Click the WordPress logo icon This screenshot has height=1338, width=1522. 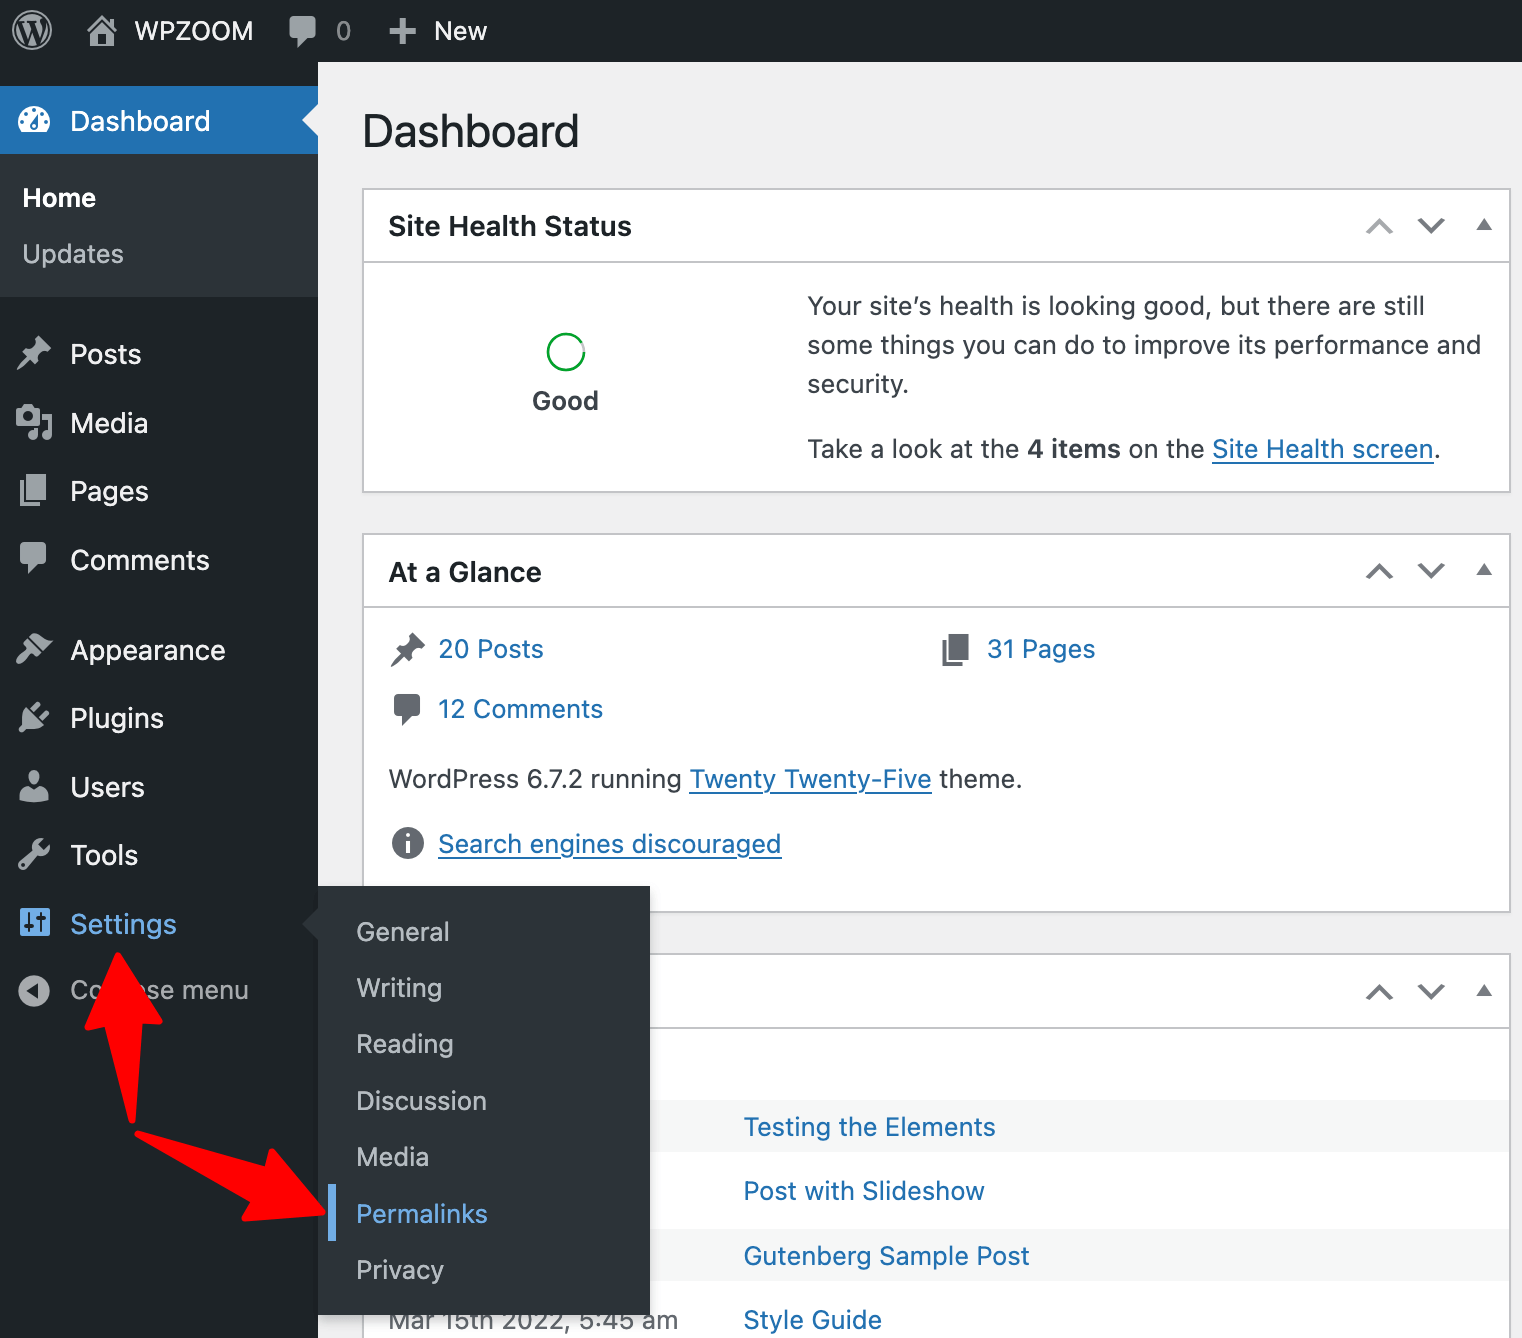coord(32,31)
